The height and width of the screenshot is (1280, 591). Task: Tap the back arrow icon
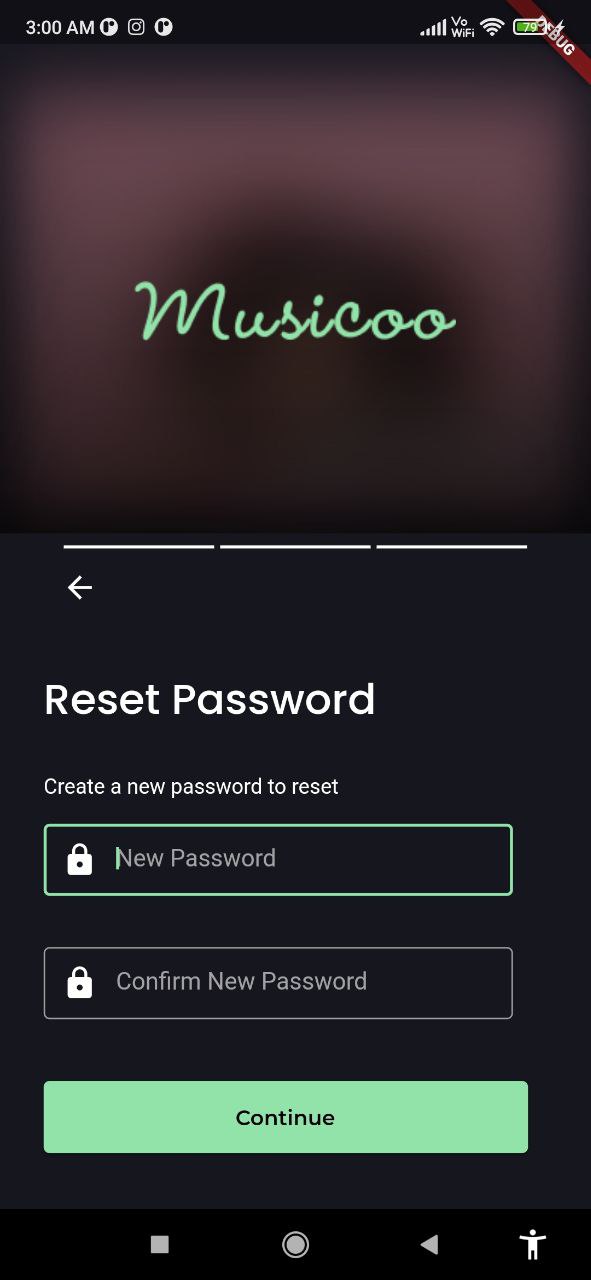click(80, 588)
